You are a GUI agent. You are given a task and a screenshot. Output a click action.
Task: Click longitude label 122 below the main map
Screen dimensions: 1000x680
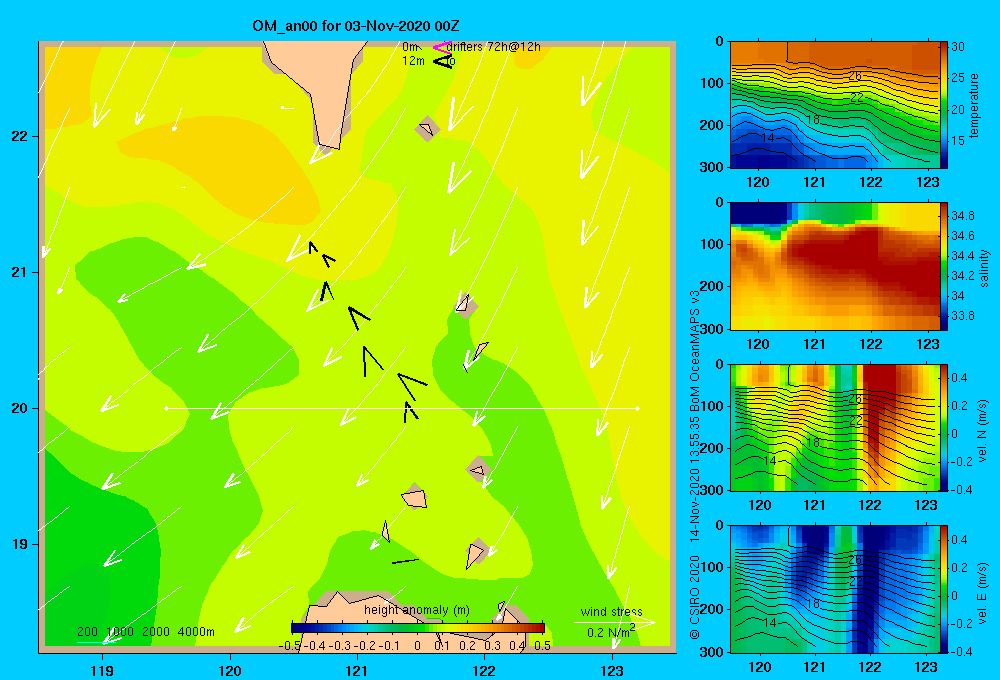(485, 670)
